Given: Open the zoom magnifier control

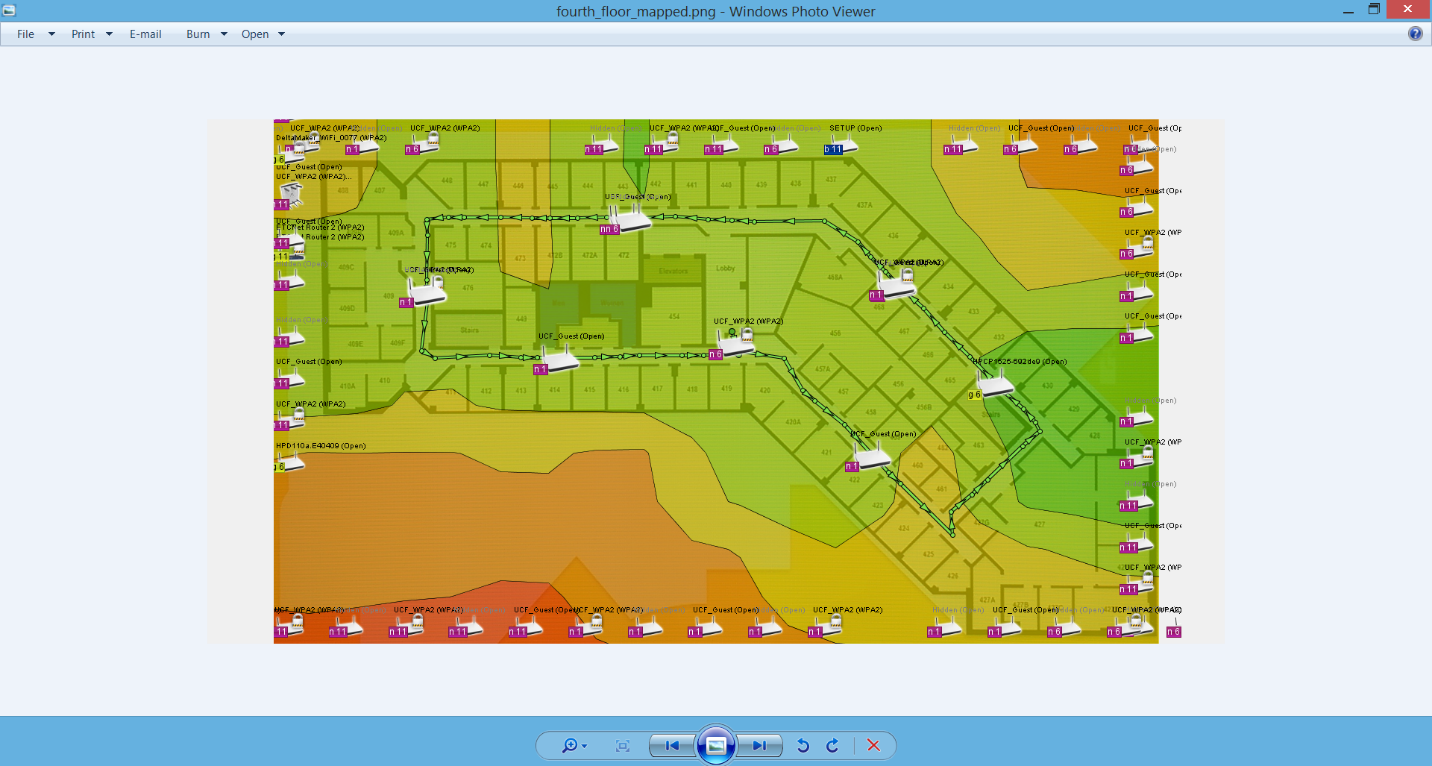Looking at the screenshot, I should coord(574,746).
